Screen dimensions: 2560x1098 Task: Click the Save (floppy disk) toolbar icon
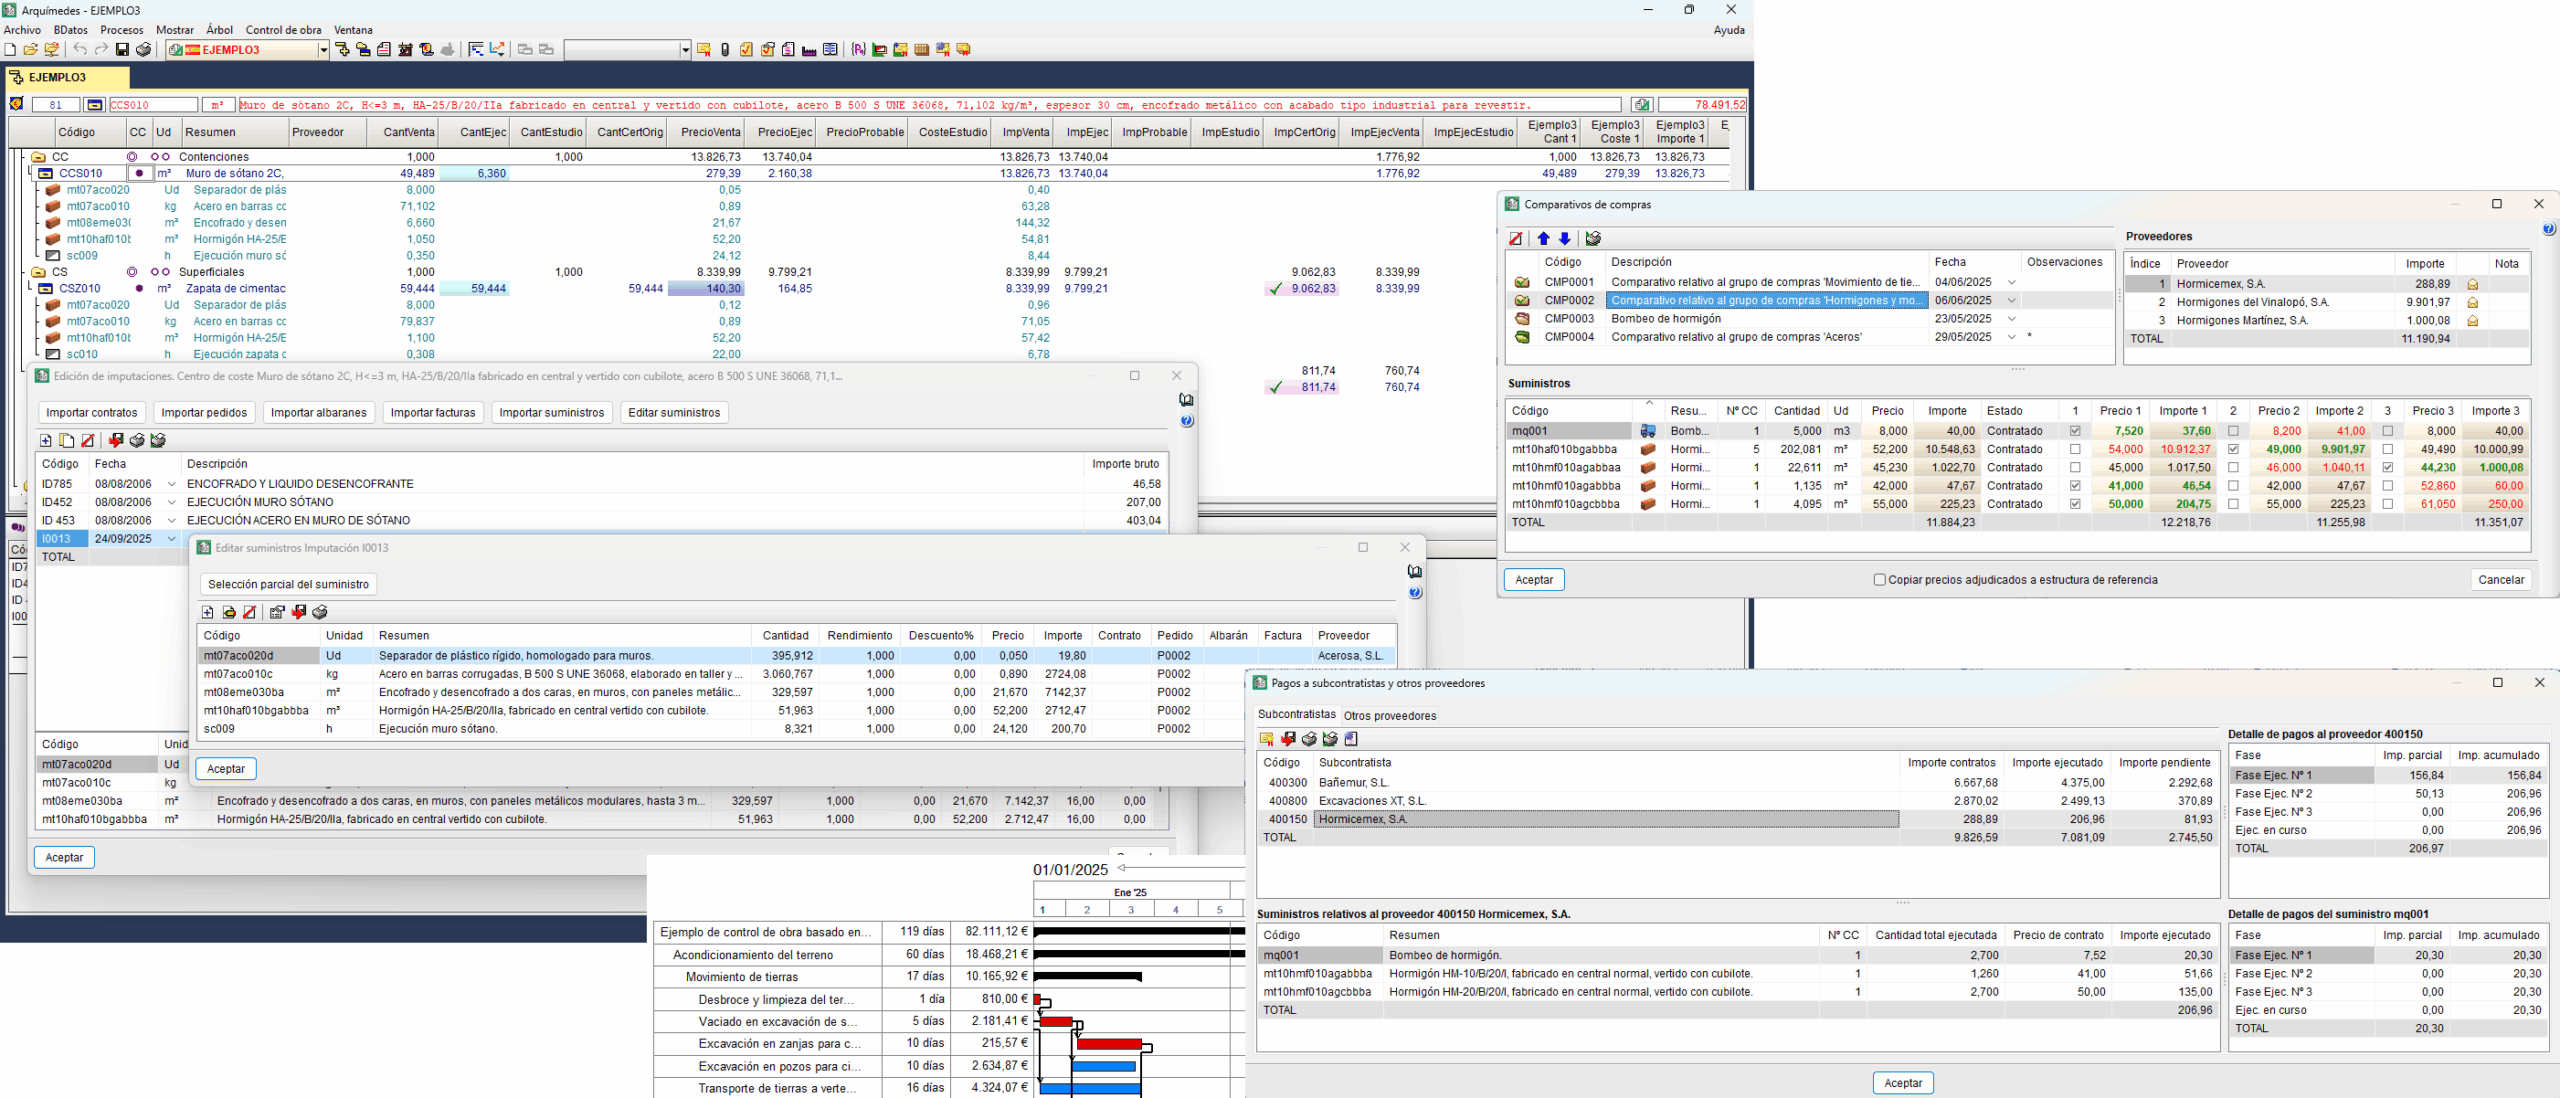tap(122, 50)
